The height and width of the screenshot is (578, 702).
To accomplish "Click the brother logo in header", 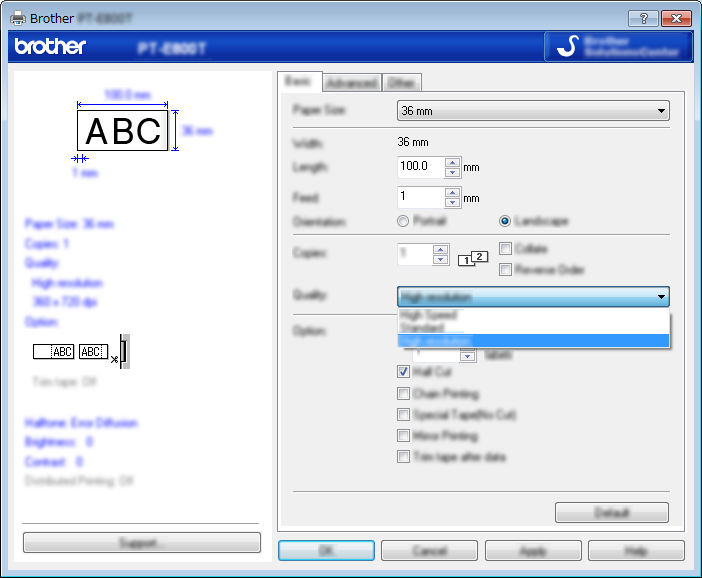I will 50,46.
